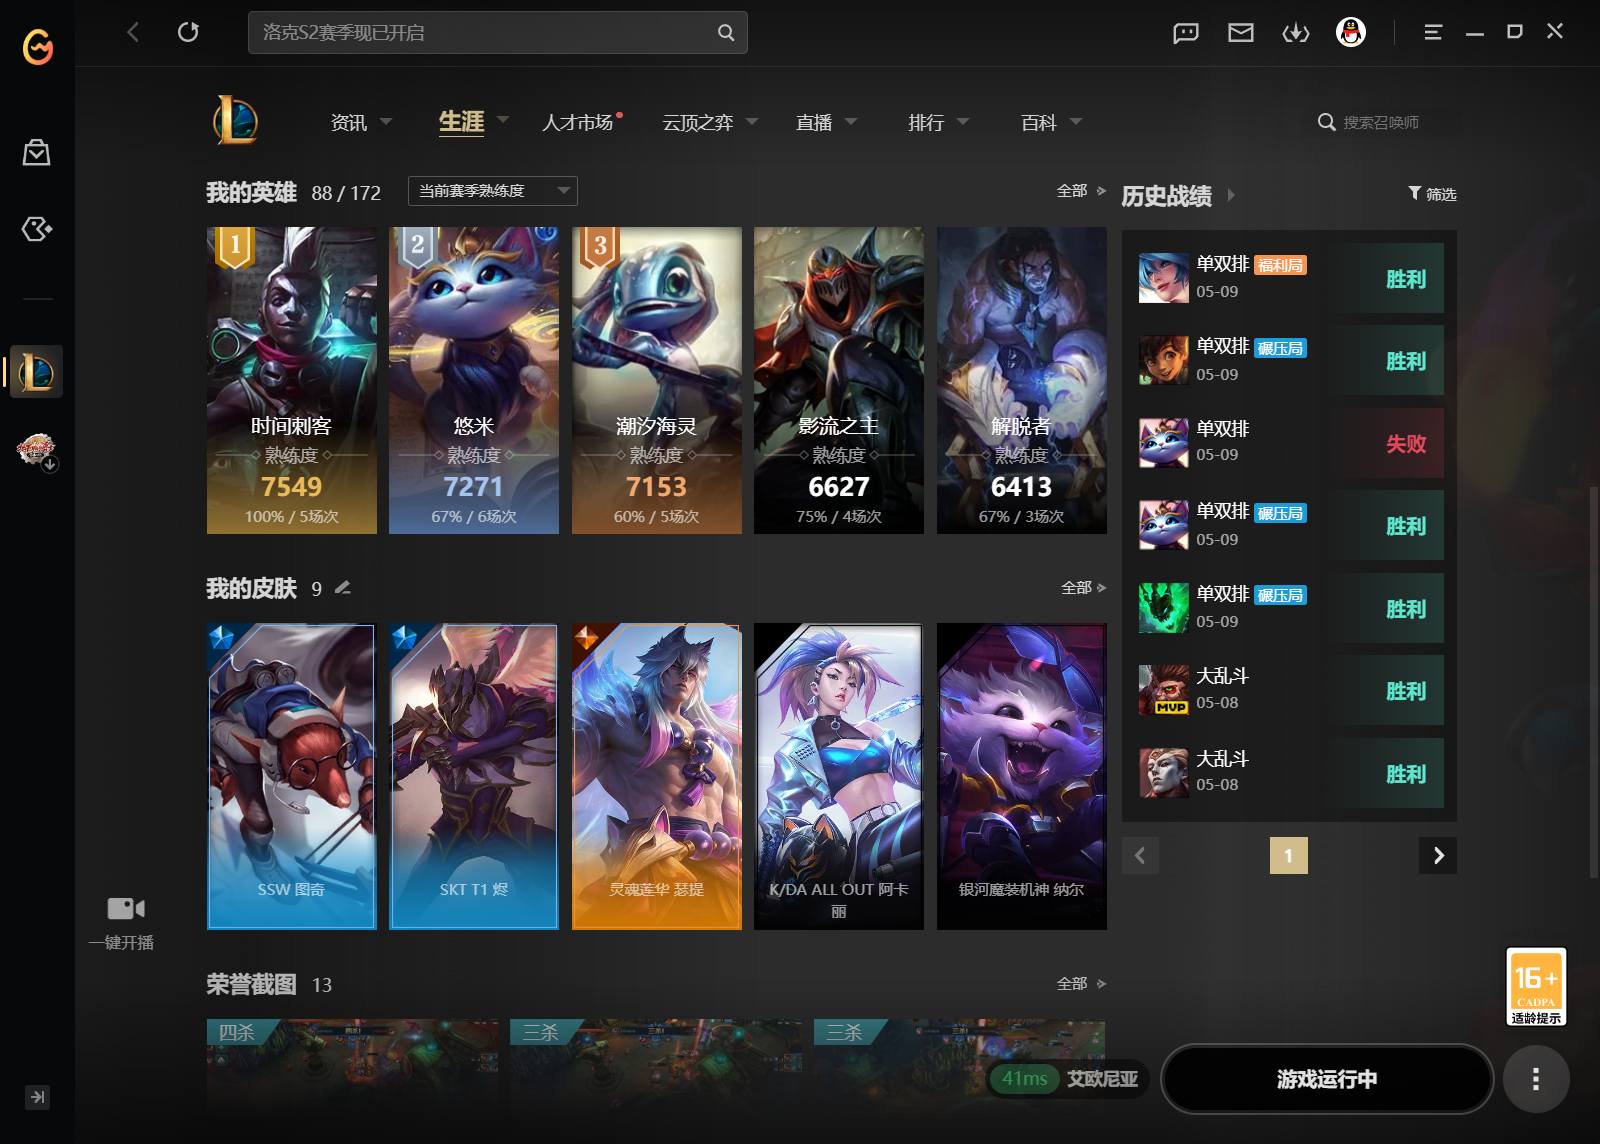Open the 影流之主 hero card
The width and height of the screenshot is (1600, 1144).
click(839, 380)
